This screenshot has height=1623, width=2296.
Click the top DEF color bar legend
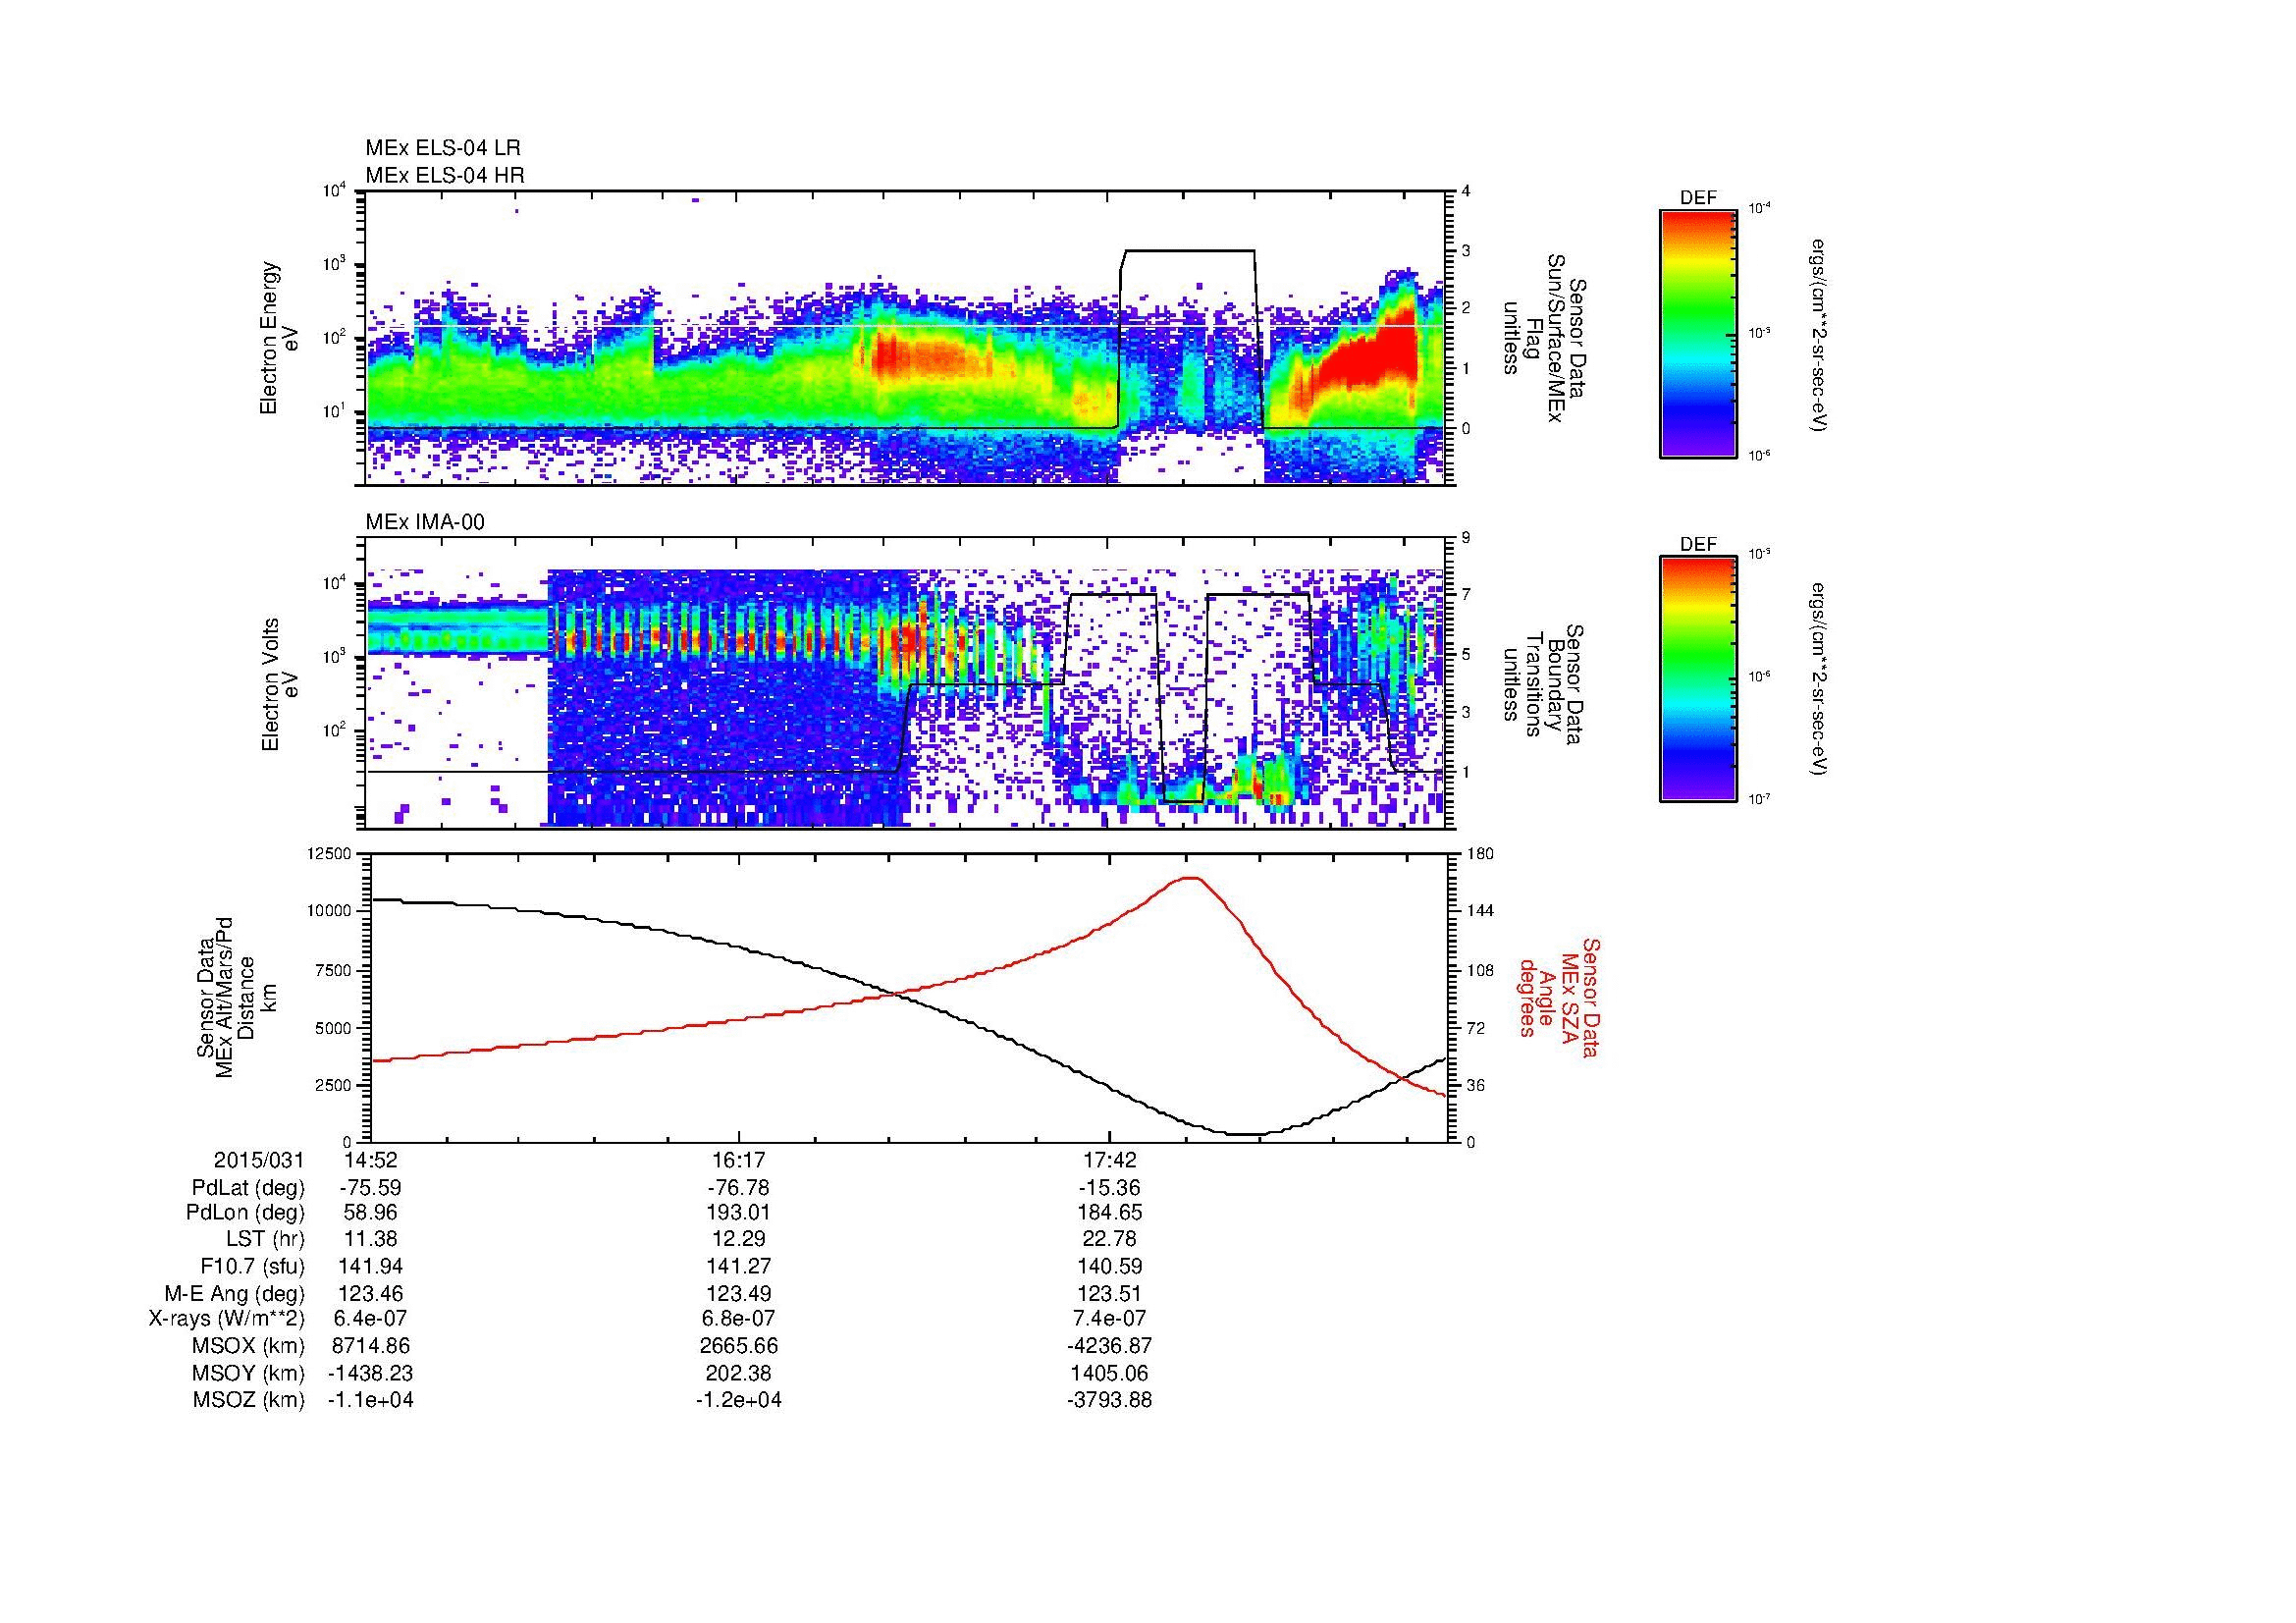1698,333
